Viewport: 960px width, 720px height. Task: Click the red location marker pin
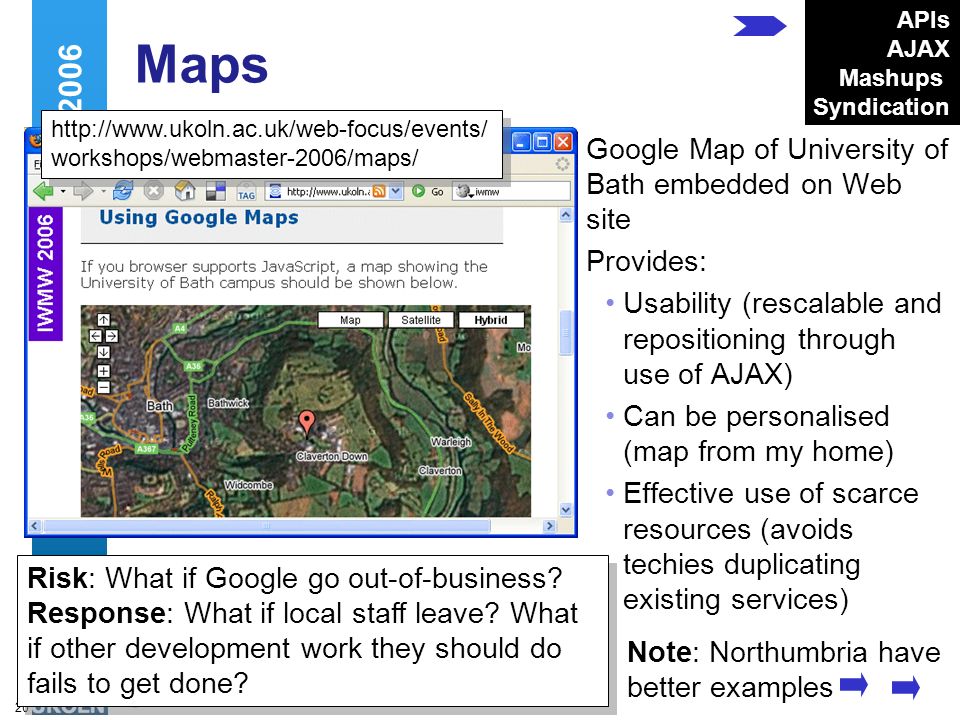coord(307,422)
